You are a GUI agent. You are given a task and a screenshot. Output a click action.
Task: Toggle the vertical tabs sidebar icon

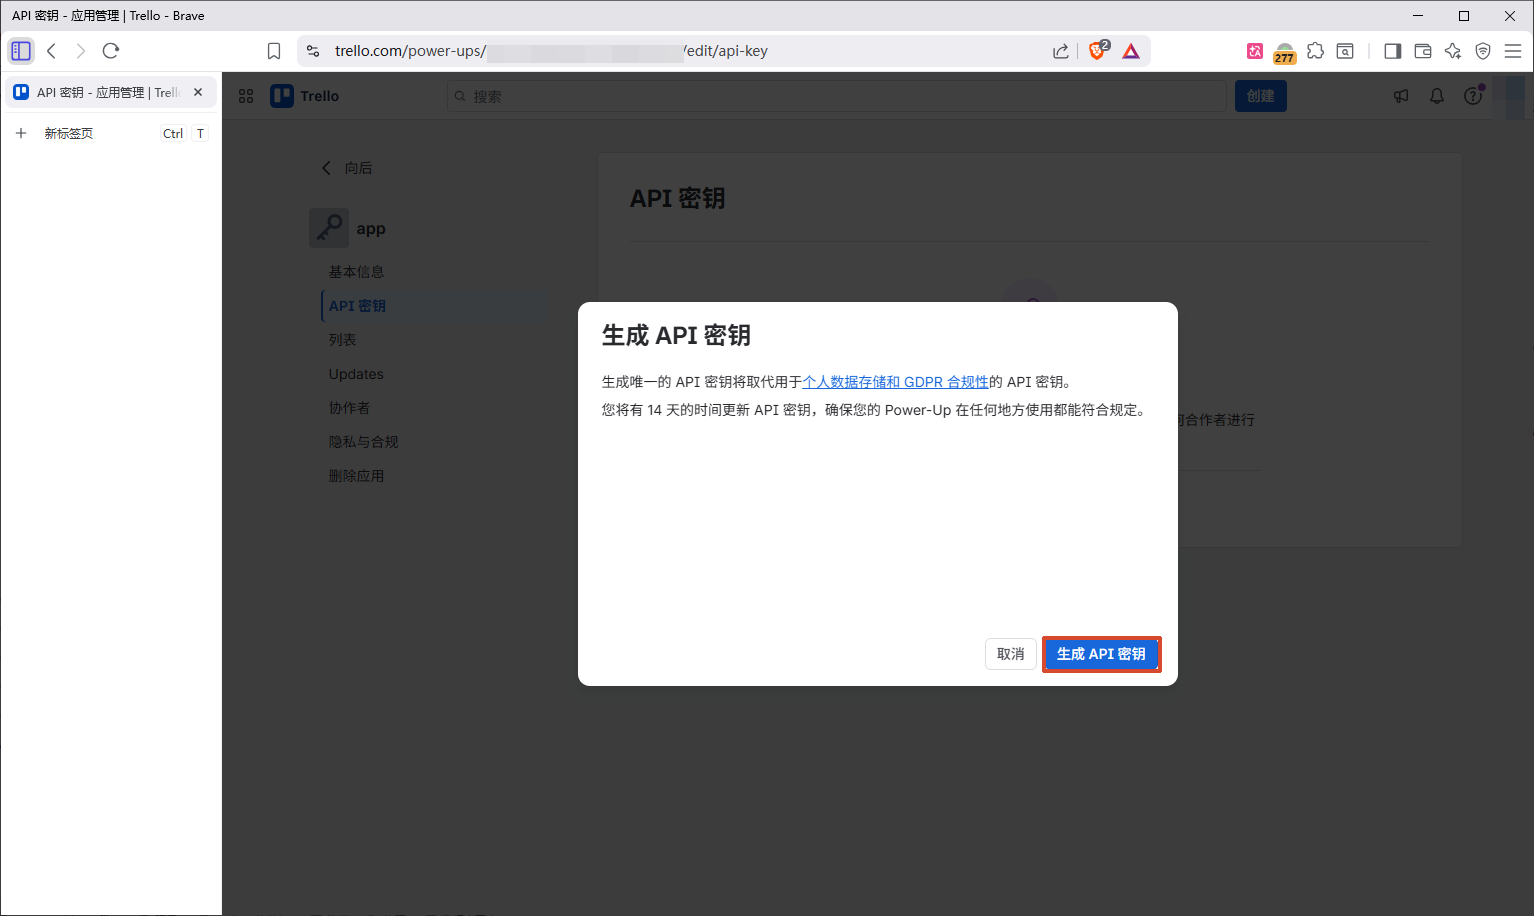pyautogui.click(x=21, y=51)
